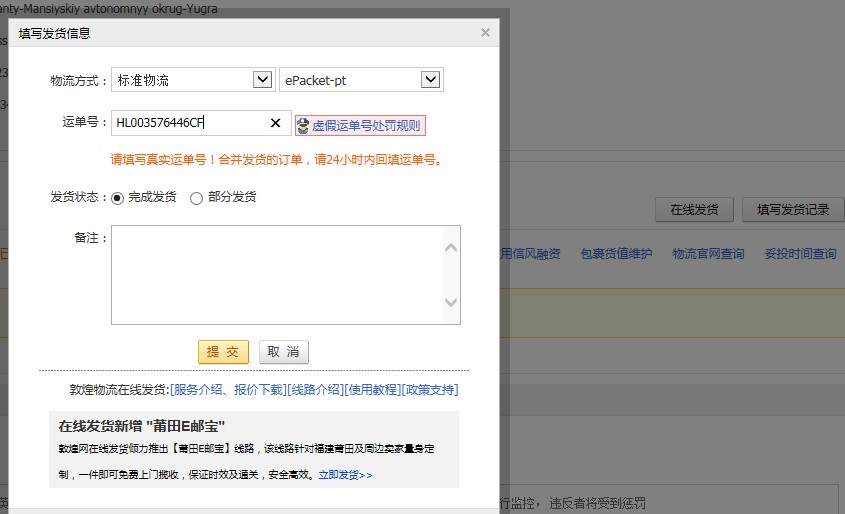
Task: Click the 取消 cancel button
Action: click(x=284, y=352)
